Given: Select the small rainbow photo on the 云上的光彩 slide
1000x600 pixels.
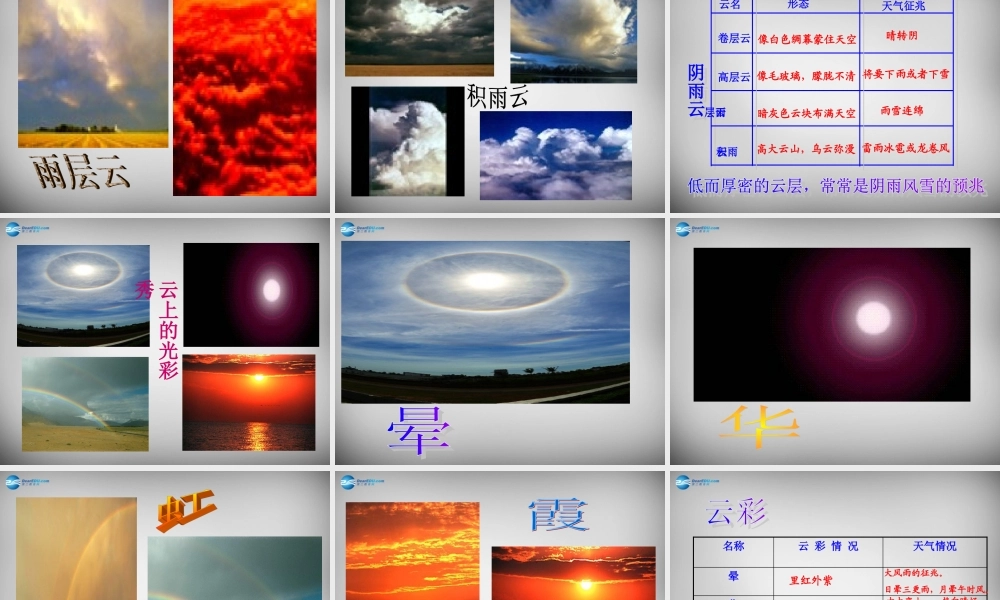Looking at the screenshot, I should 85,404.
